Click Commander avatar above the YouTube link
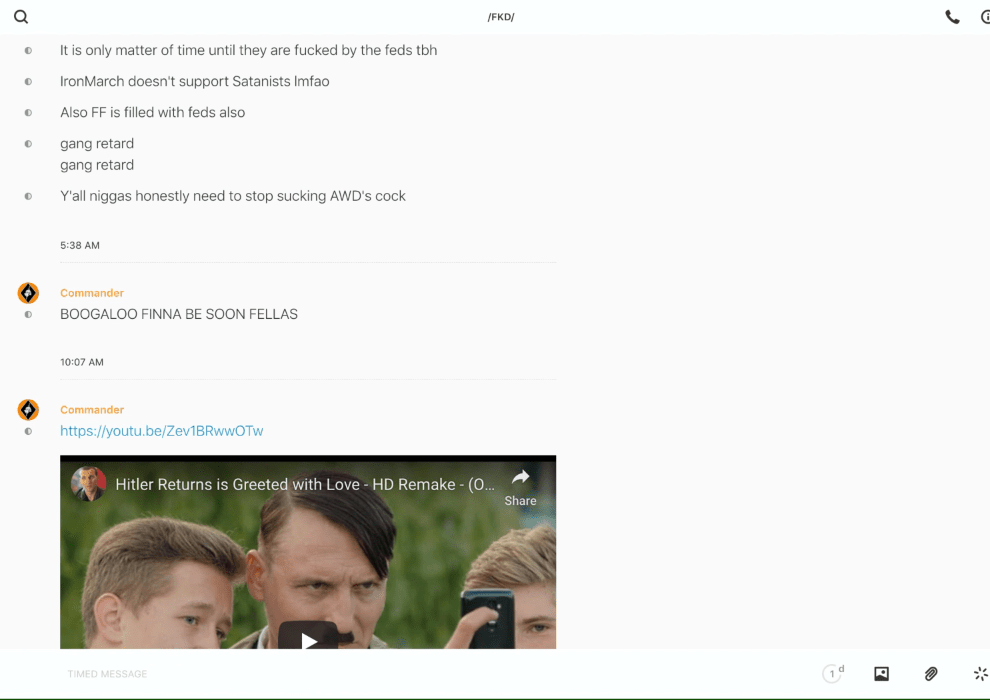The image size is (990, 700). click(28, 410)
